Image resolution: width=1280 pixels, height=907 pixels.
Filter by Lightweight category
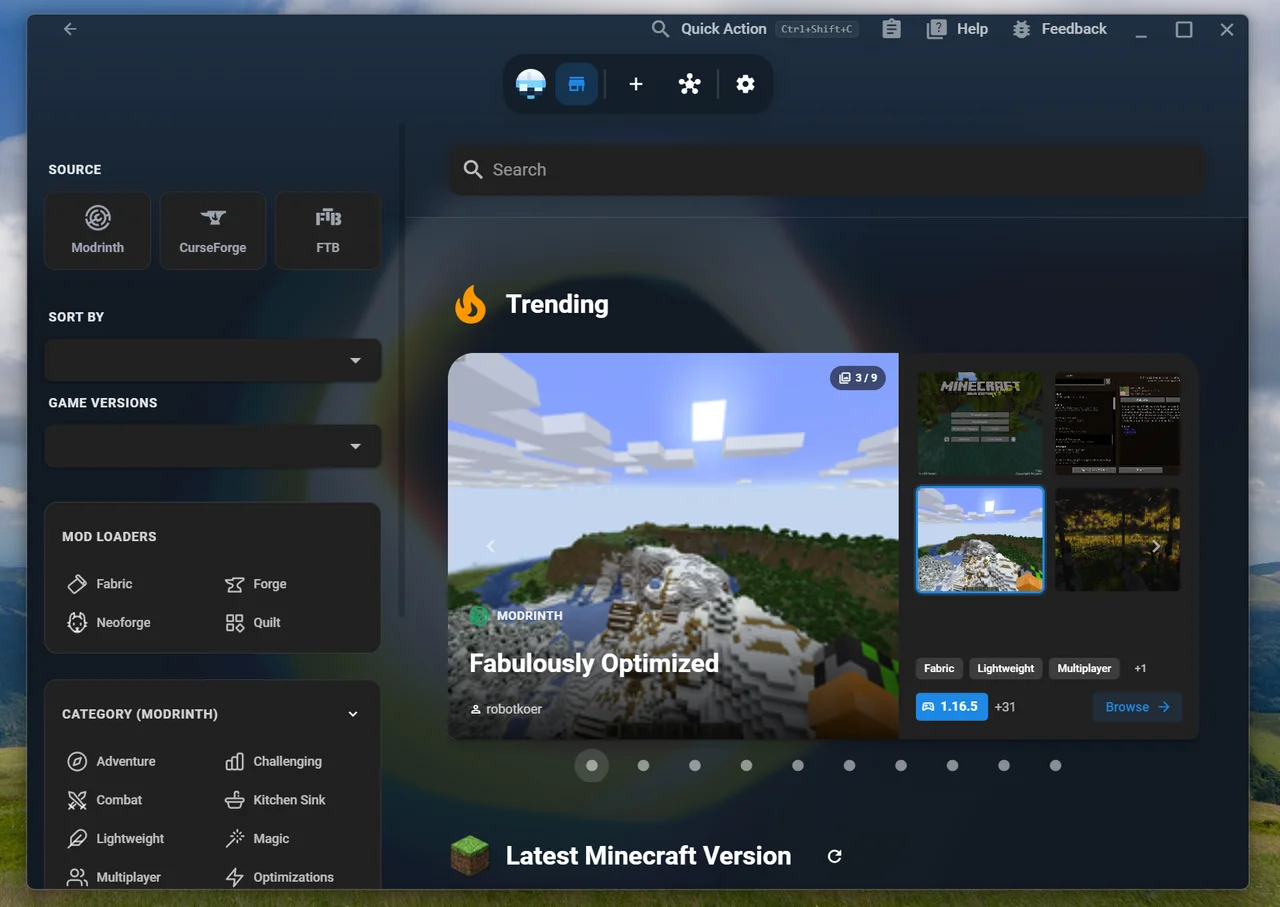coord(115,839)
